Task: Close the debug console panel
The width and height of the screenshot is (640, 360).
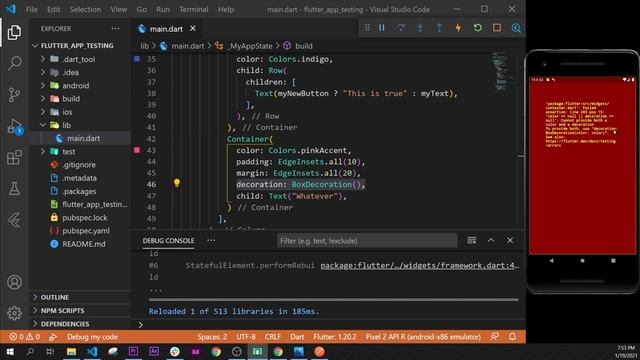Action: tap(510, 240)
